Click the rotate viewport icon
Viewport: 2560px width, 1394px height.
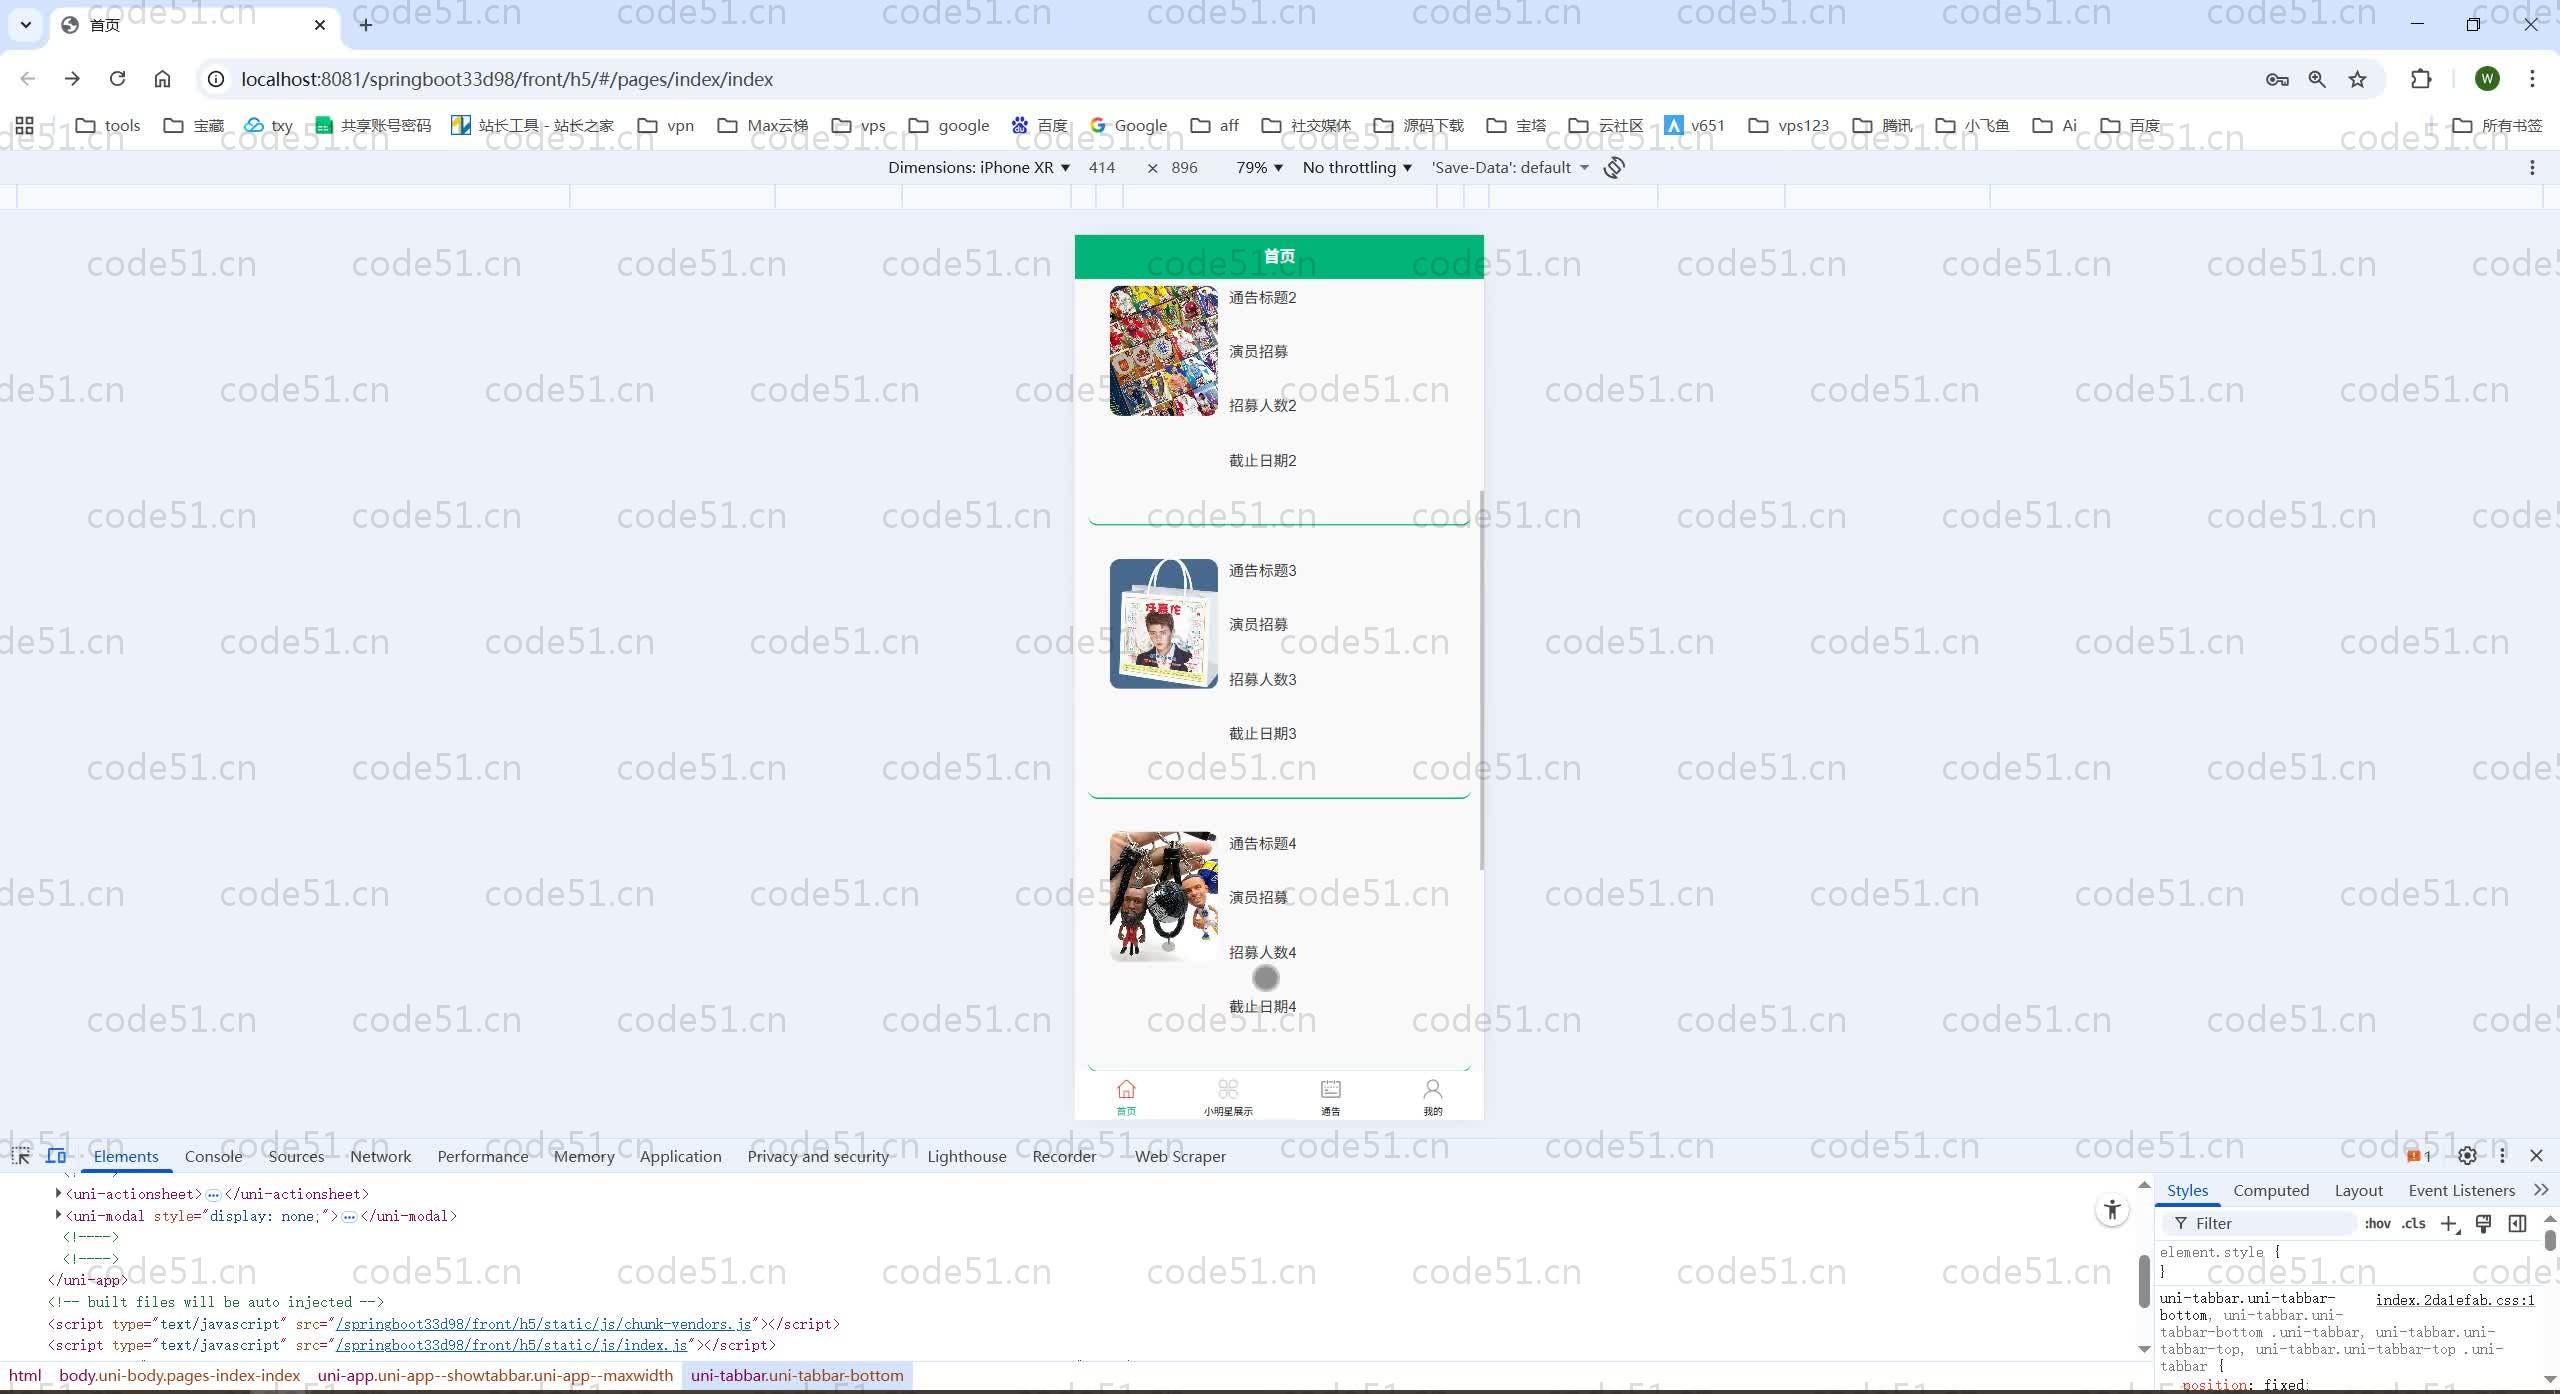pyautogui.click(x=1614, y=167)
